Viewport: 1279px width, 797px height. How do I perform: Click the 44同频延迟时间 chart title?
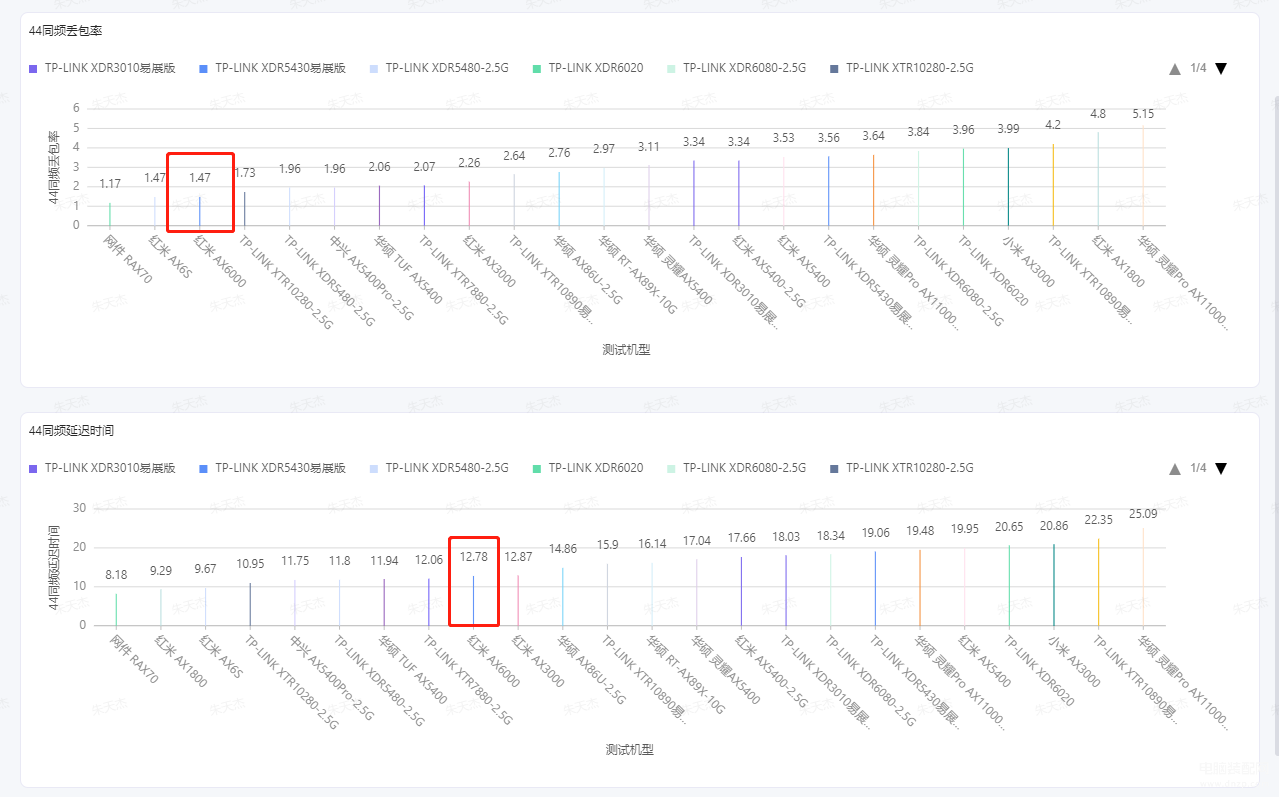tap(72, 430)
